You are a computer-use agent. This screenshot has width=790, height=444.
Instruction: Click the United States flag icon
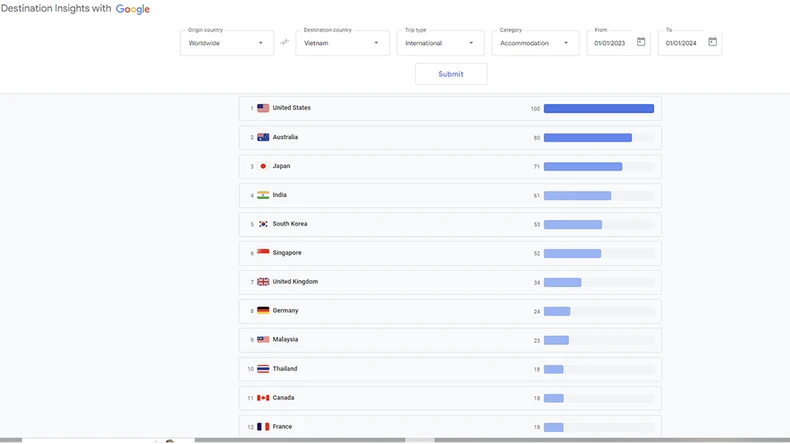pos(263,108)
